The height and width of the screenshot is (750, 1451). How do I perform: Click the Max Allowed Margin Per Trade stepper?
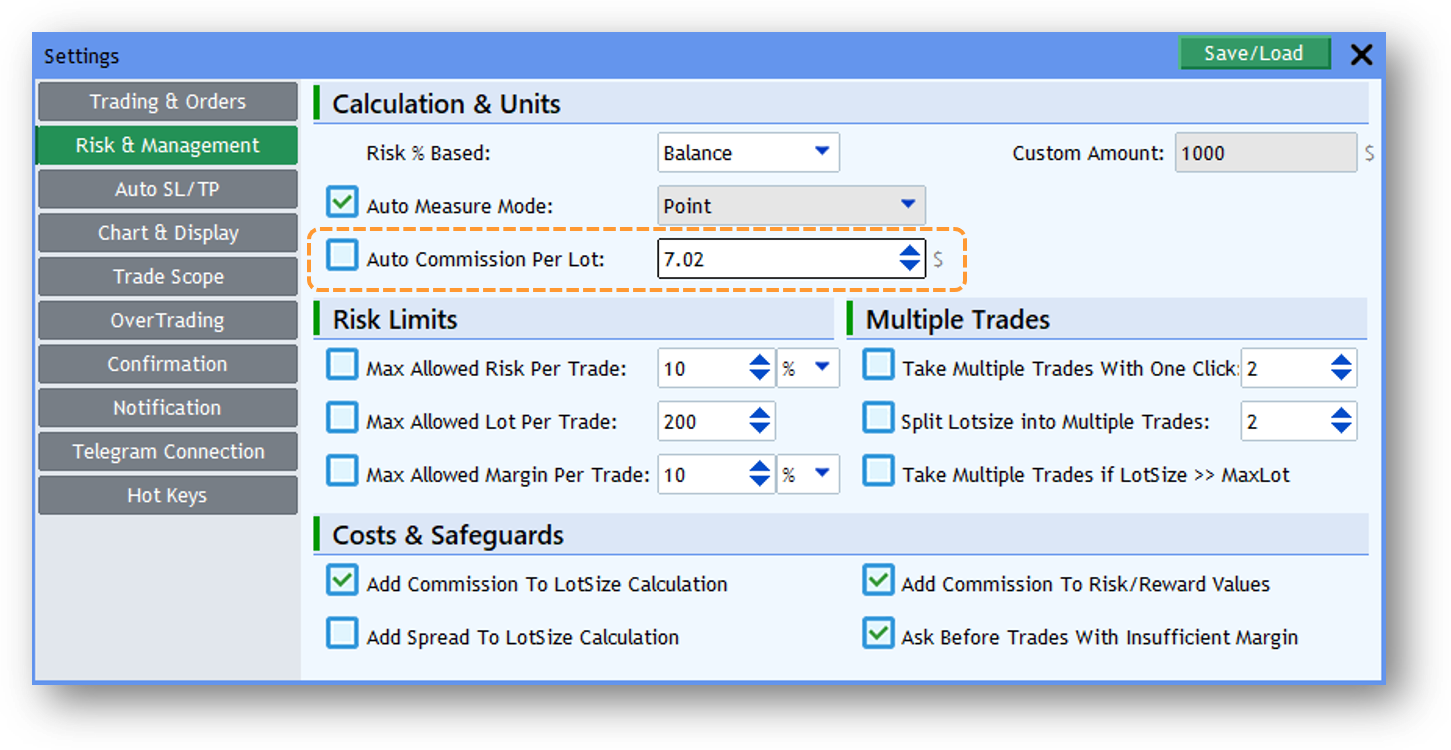pos(760,474)
